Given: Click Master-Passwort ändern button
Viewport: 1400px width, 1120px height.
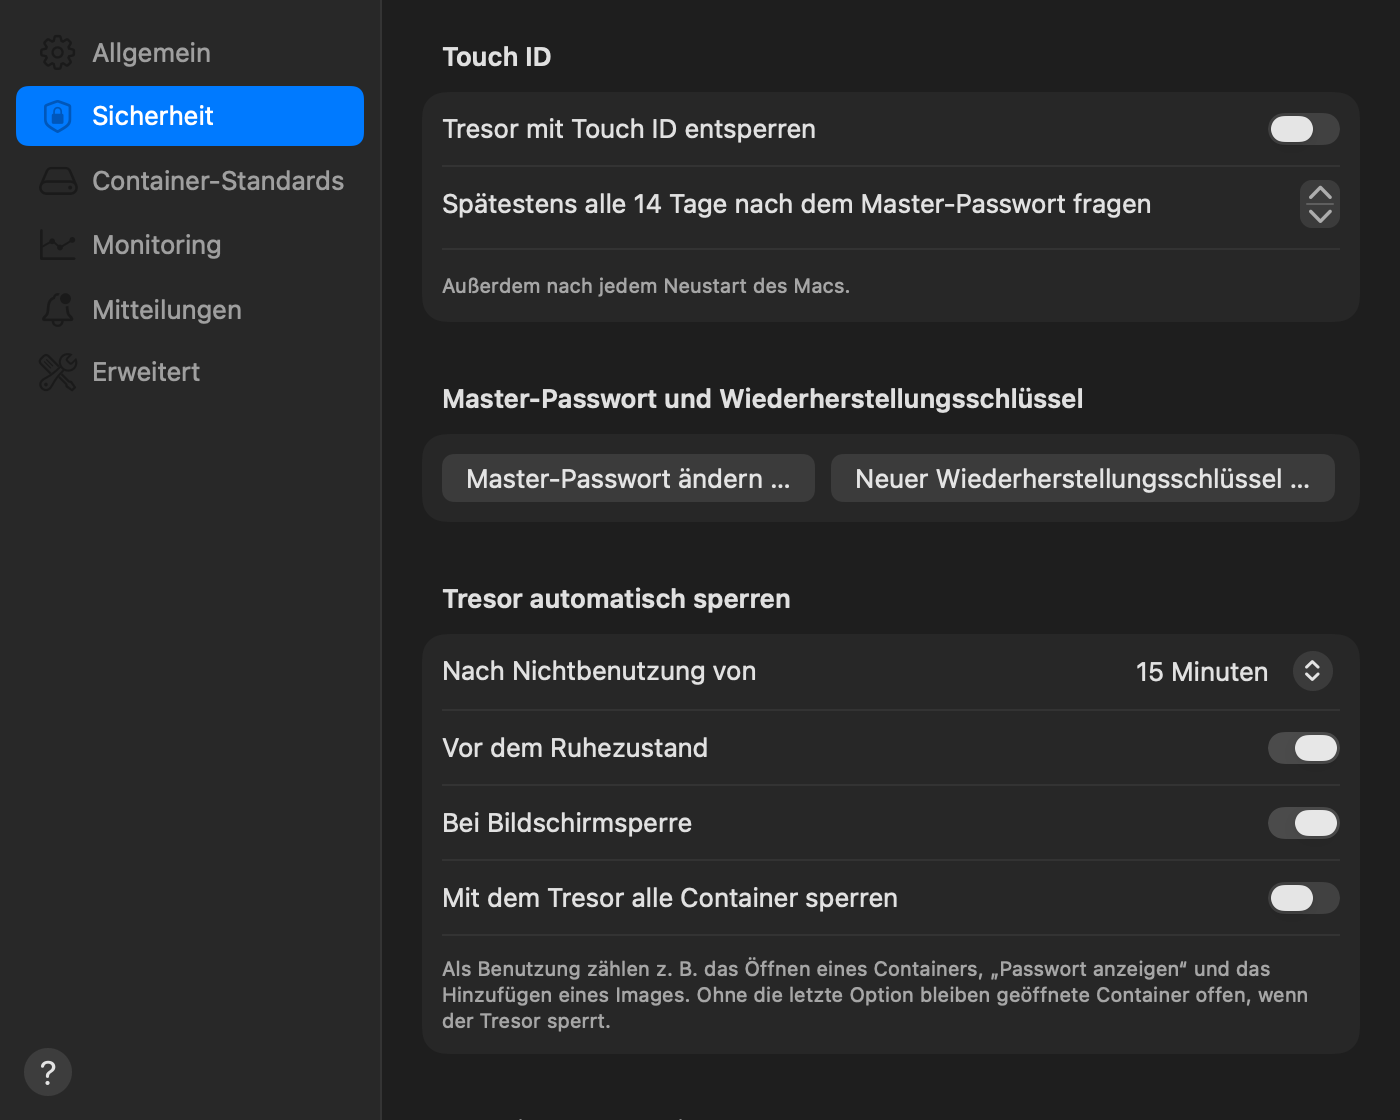Looking at the screenshot, I should pyautogui.click(x=628, y=478).
